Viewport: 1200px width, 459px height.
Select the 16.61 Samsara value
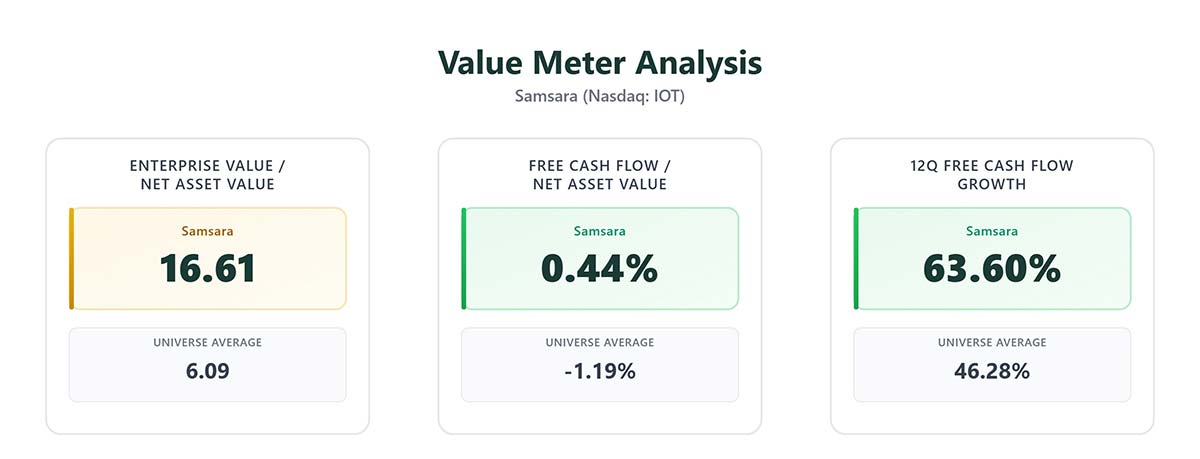pyautogui.click(x=208, y=269)
